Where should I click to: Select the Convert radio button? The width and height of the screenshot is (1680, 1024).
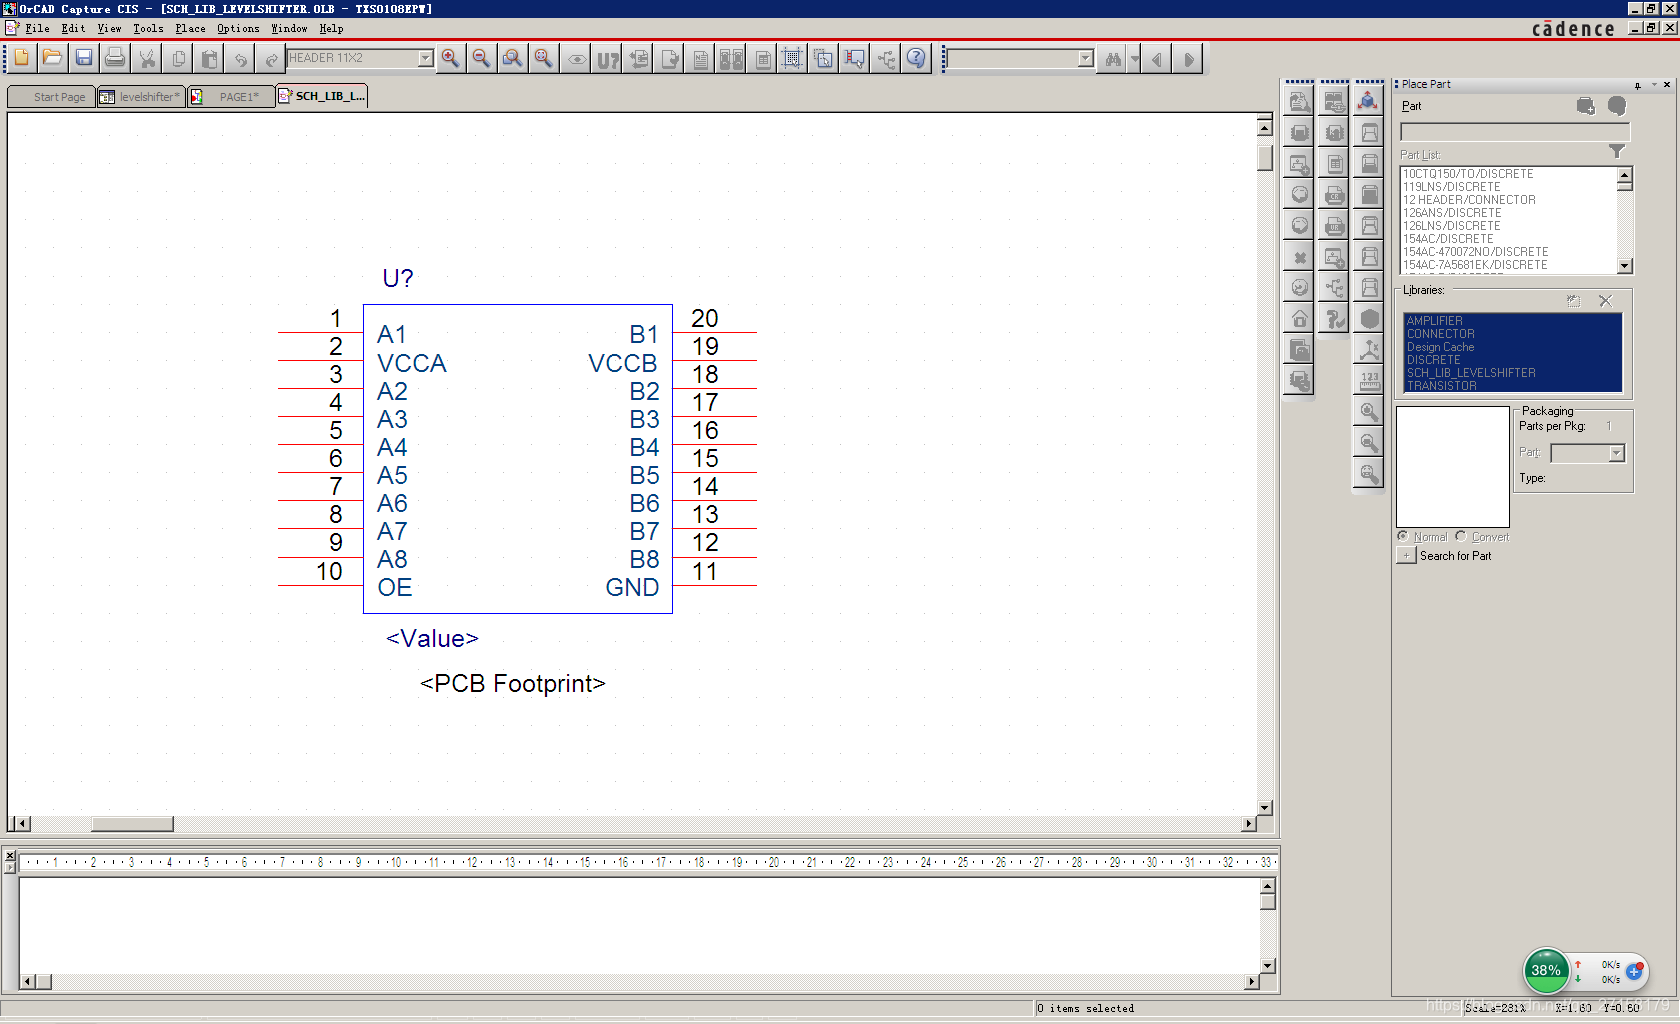1461,537
